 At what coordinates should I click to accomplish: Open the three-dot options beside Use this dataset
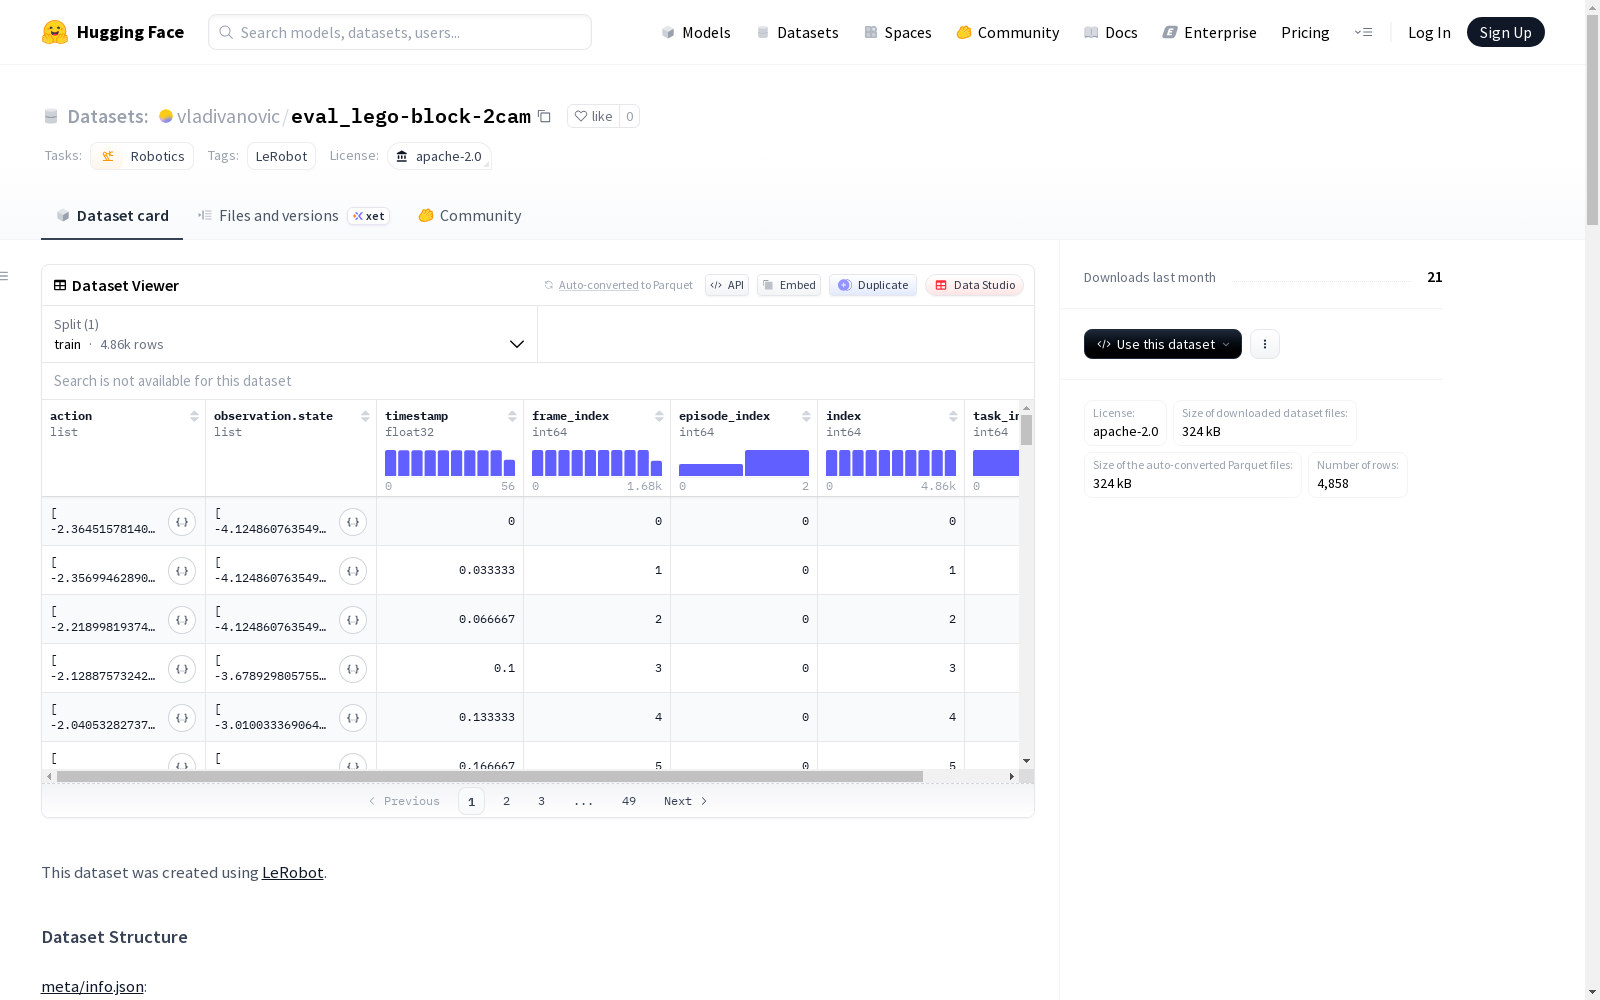(x=1265, y=344)
